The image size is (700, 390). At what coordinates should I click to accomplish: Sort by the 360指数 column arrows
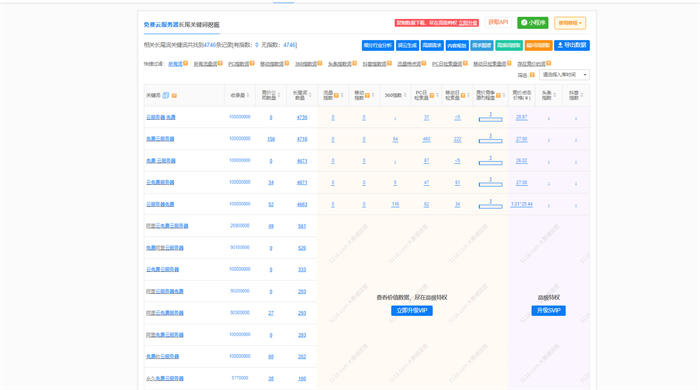pyautogui.click(x=405, y=95)
